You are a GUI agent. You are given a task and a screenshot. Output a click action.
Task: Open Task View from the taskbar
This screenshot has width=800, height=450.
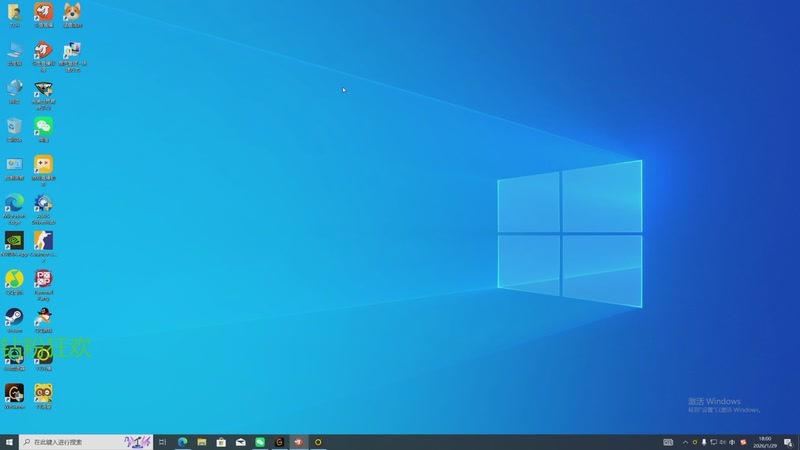(x=162, y=442)
